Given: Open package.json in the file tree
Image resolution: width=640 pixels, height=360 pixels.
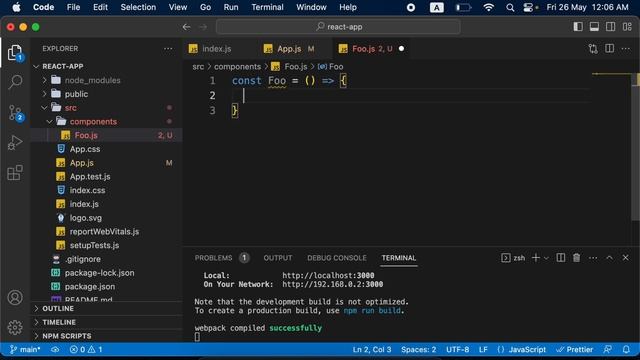Looking at the screenshot, I should (106, 287).
